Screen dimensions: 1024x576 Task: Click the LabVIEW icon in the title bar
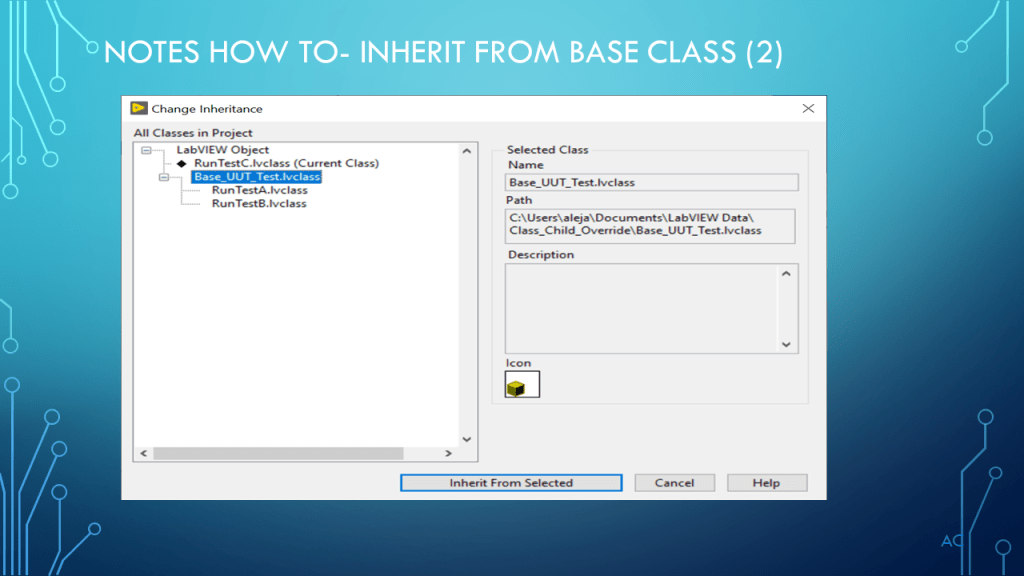click(138, 108)
